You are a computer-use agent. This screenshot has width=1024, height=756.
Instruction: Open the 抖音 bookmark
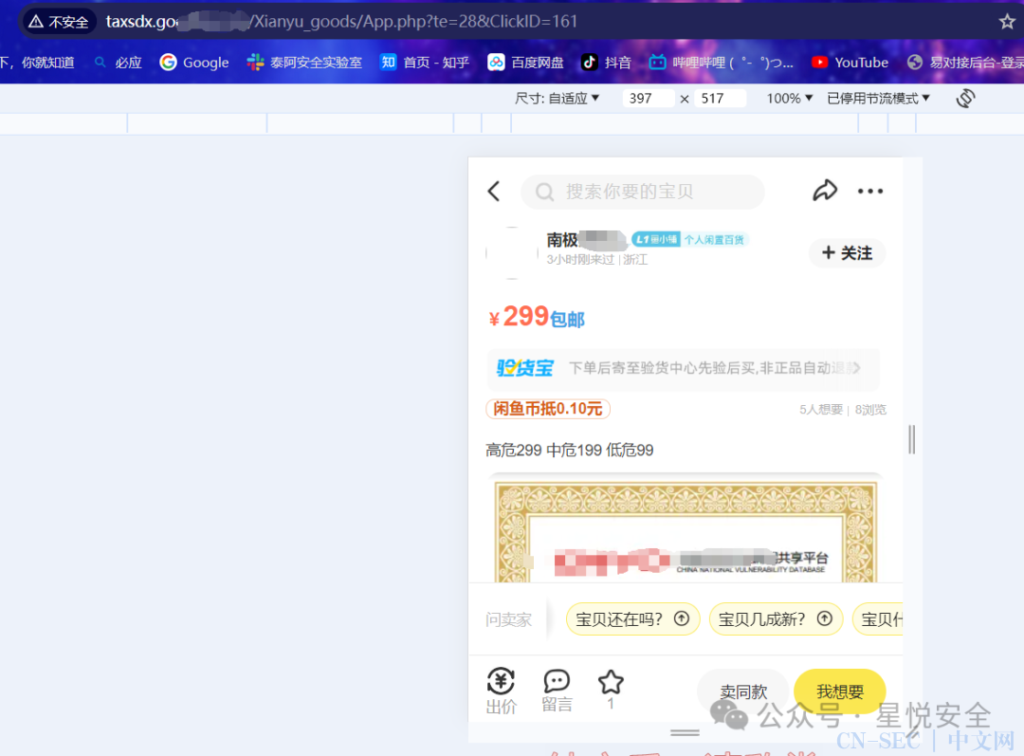tap(607, 63)
